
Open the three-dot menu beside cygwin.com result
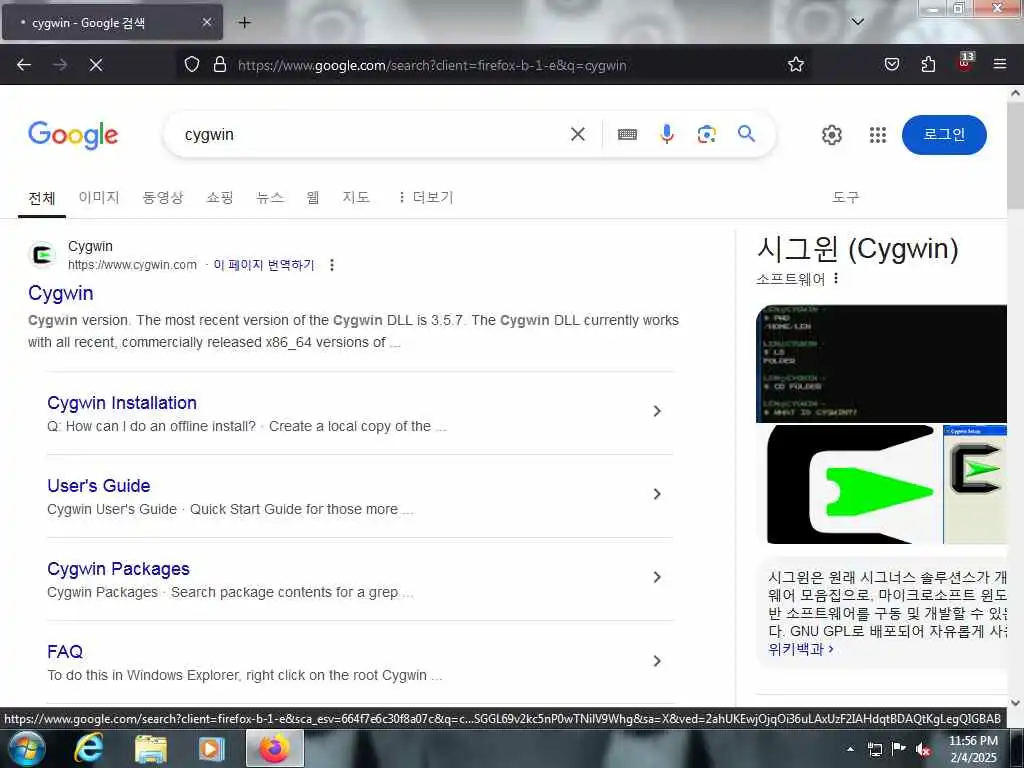tap(332, 265)
